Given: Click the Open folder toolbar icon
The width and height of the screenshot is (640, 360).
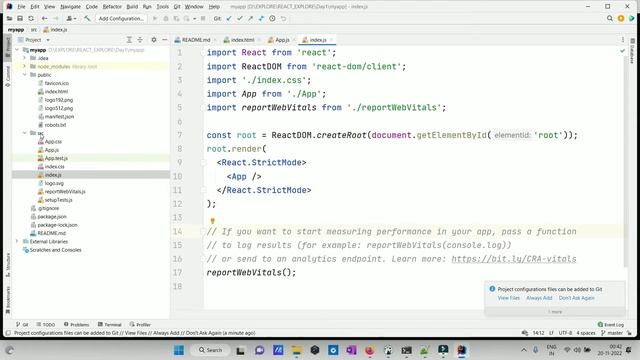Looking at the screenshot, I should coord(9,18).
